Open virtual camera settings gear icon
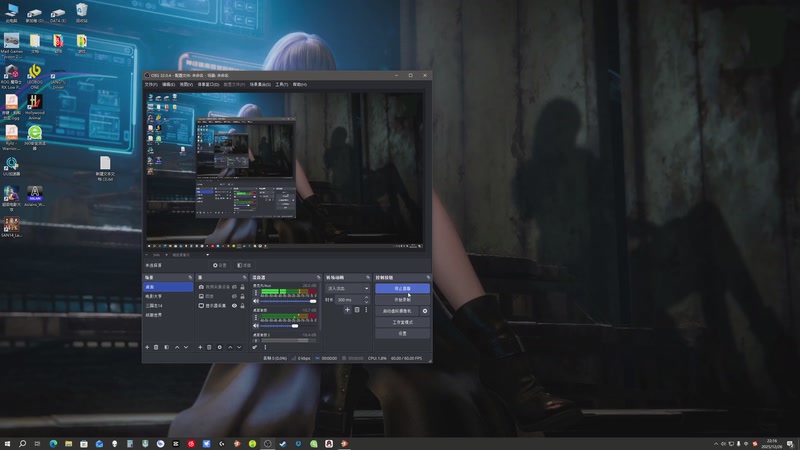The height and width of the screenshot is (450, 800). (x=425, y=311)
